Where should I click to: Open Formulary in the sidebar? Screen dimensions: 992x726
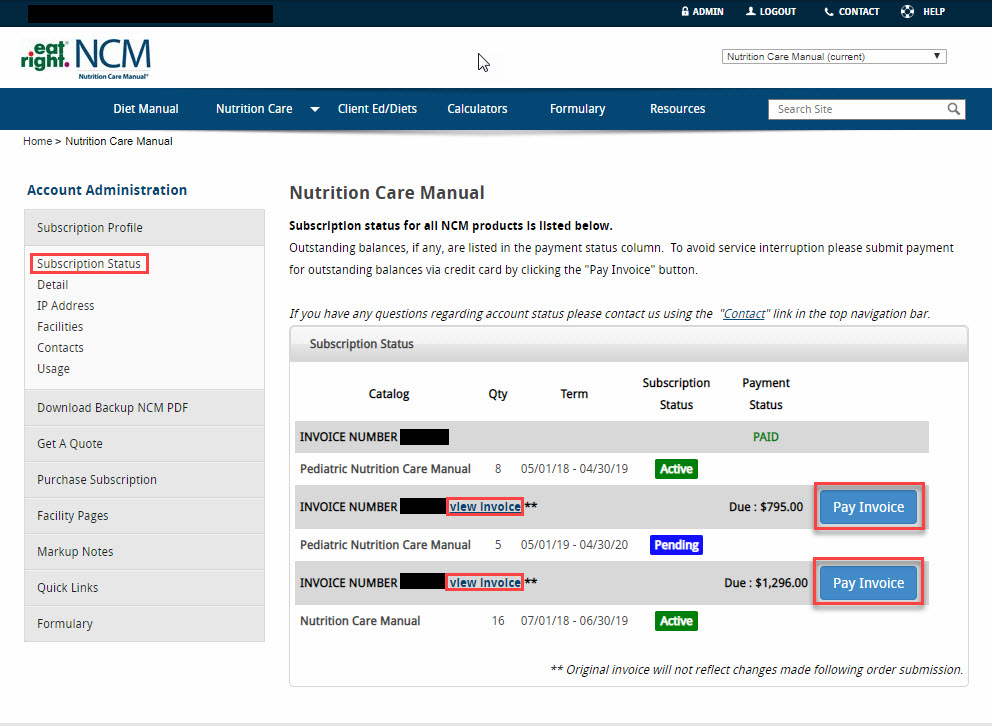[144, 624]
